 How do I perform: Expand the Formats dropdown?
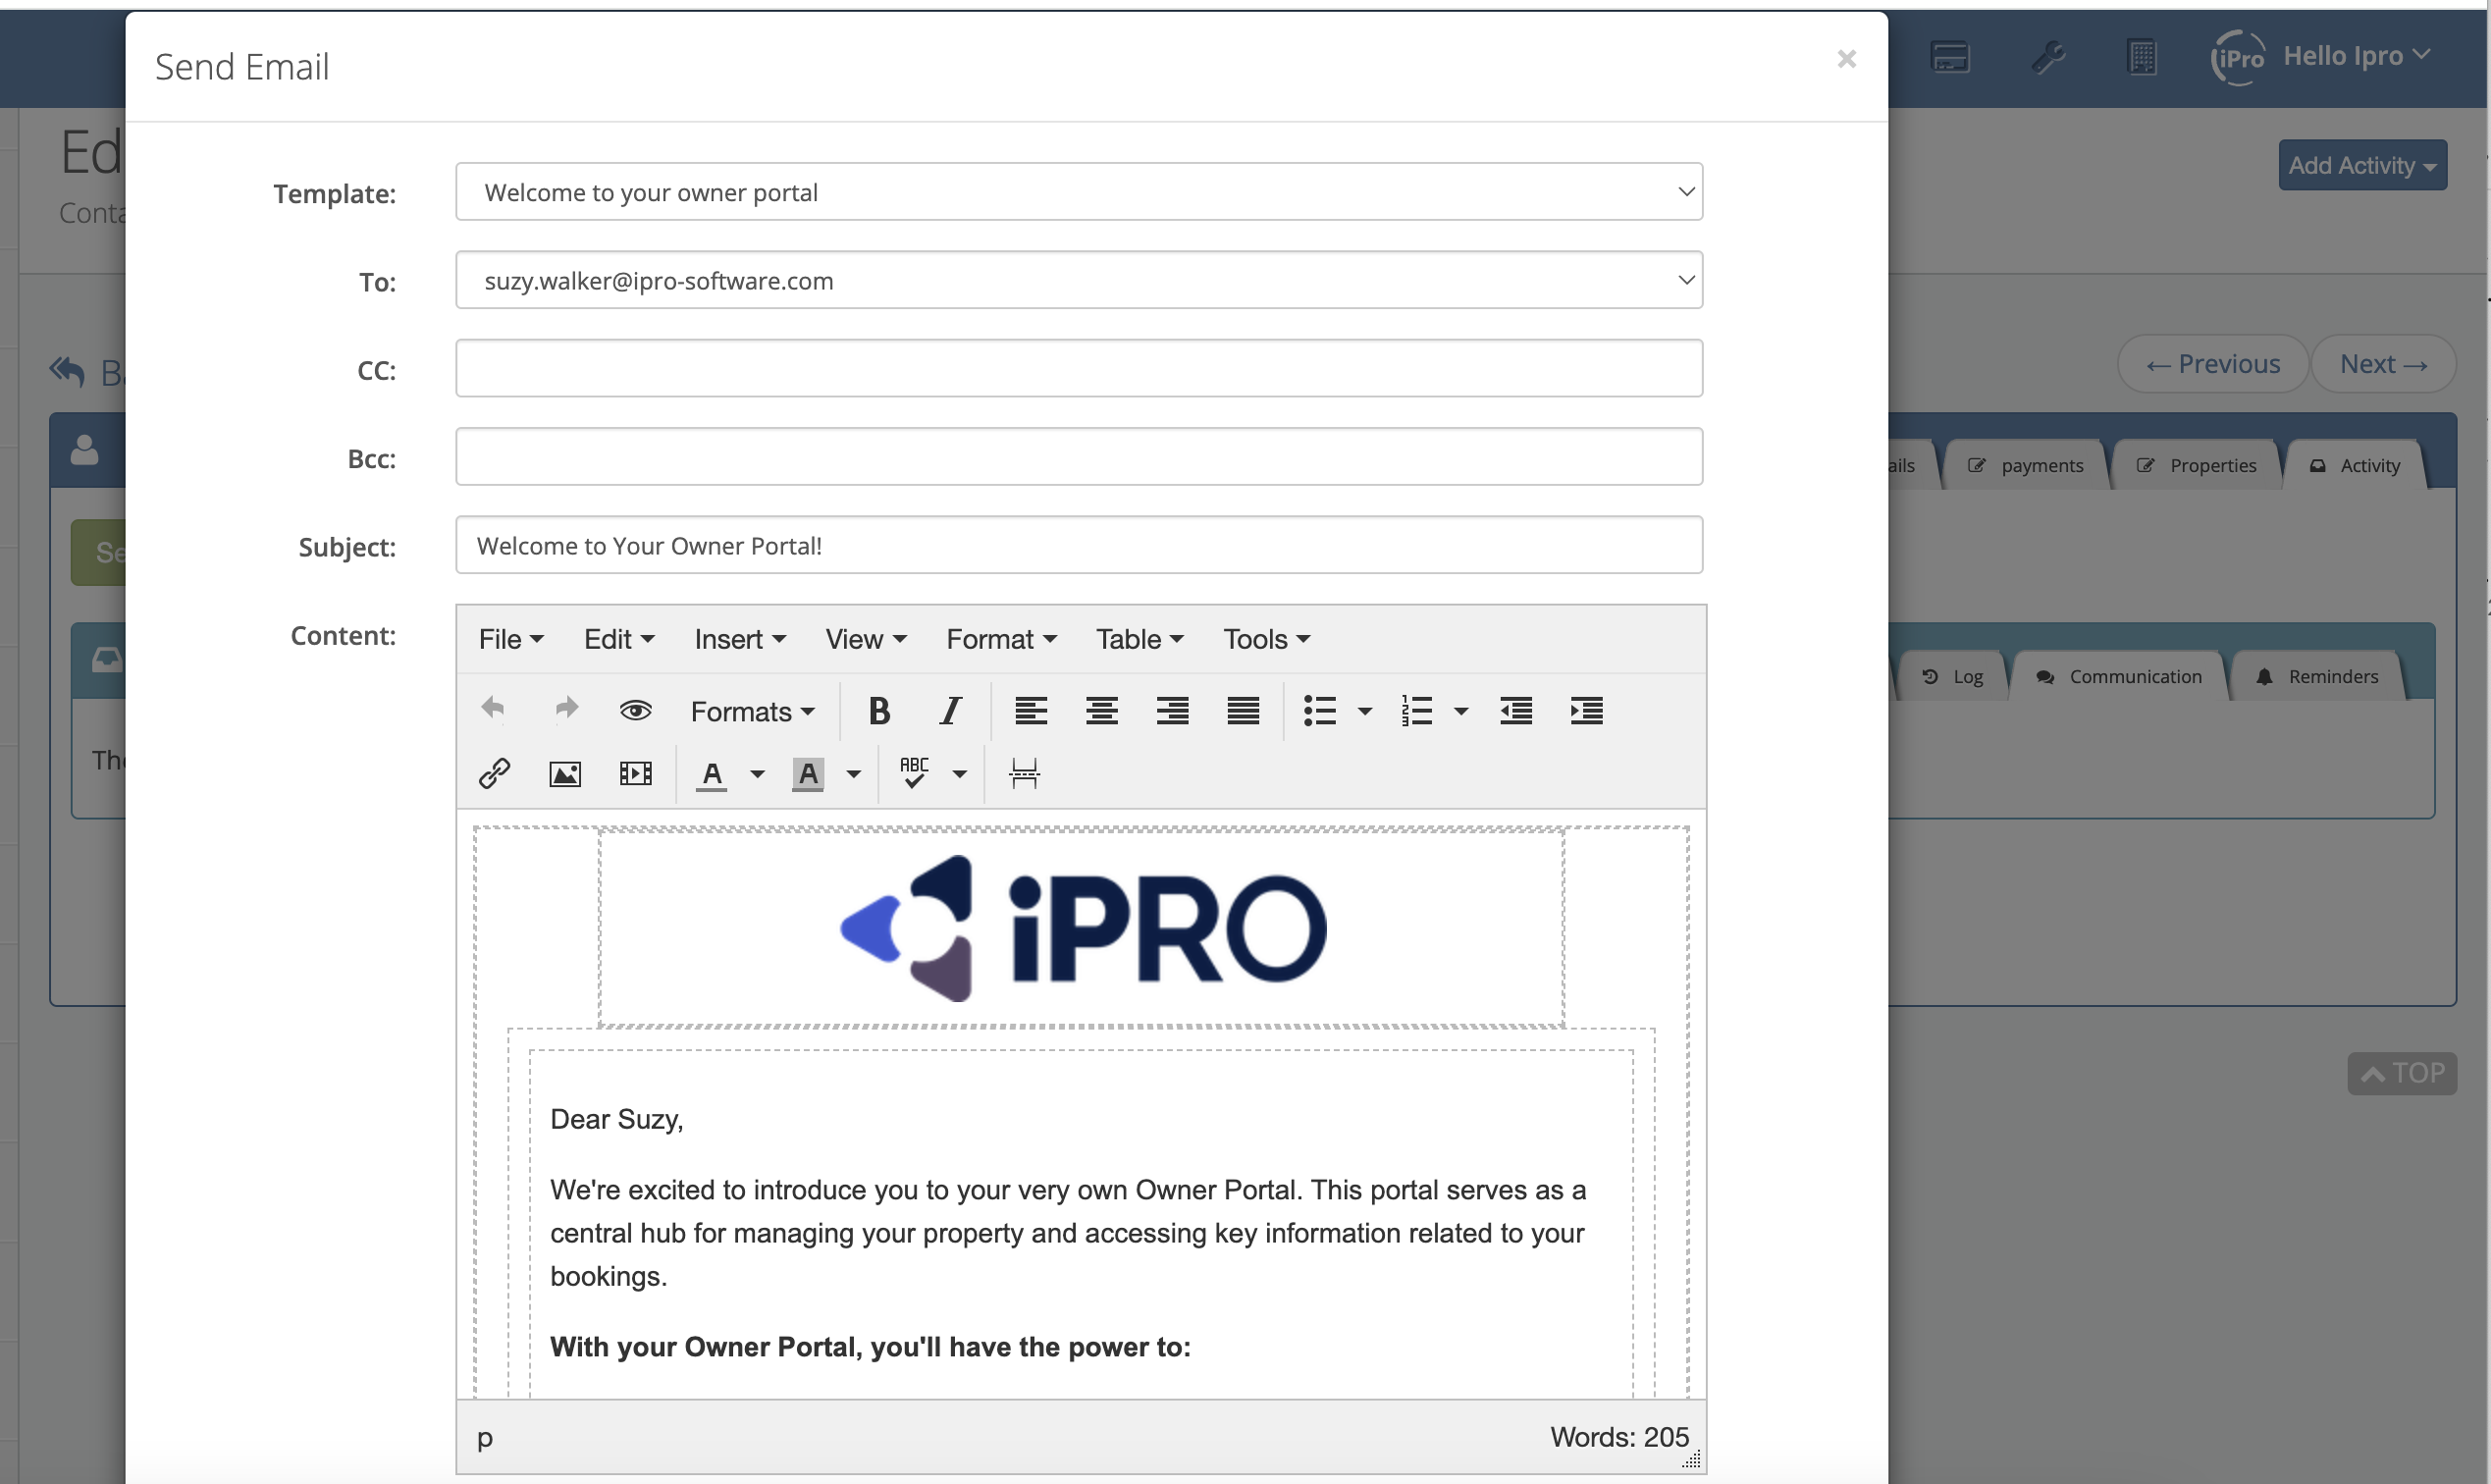tap(752, 711)
